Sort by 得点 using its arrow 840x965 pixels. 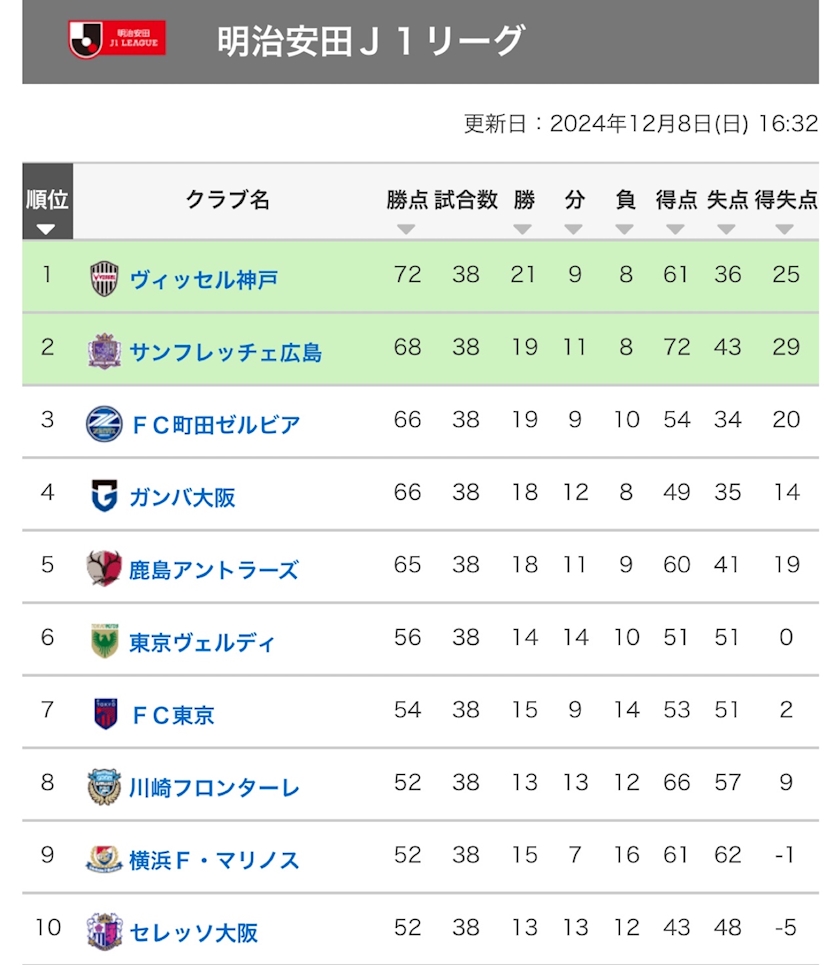(676, 229)
